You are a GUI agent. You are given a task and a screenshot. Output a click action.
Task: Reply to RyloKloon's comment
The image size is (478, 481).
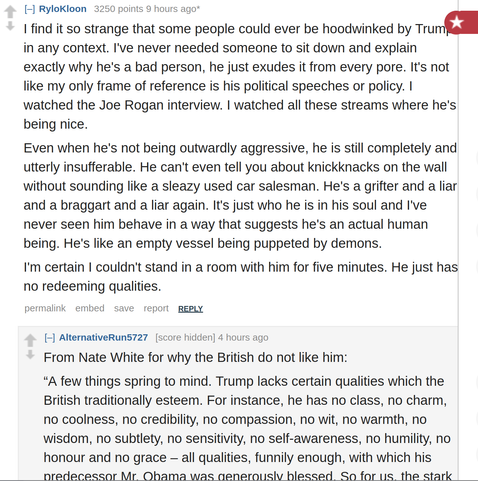[x=190, y=309]
